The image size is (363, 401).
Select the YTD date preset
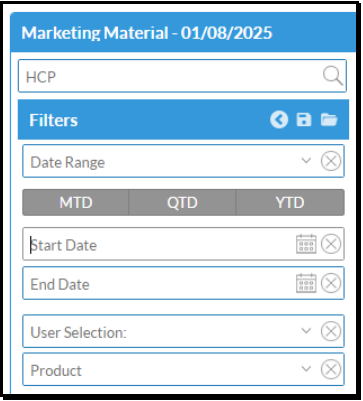pyautogui.click(x=290, y=202)
